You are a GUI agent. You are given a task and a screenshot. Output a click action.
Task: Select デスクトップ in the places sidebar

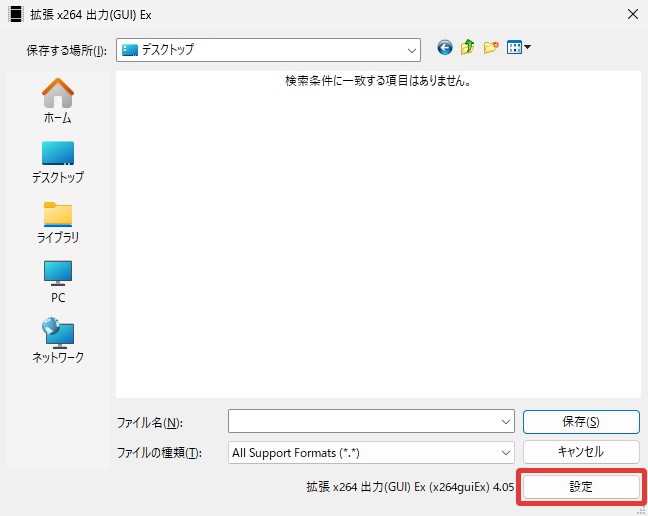57,161
